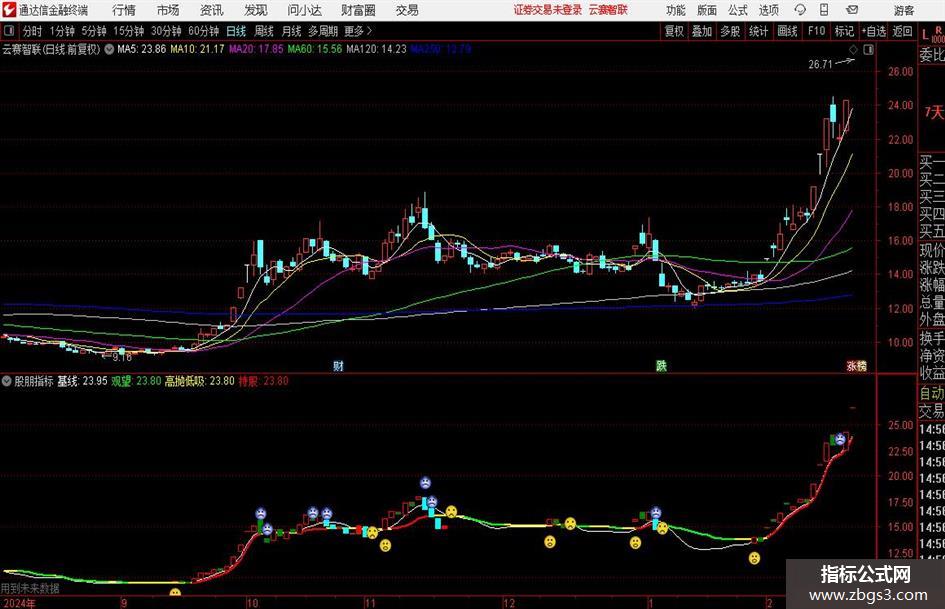The height and width of the screenshot is (609, 945).
Task: Click the 叠加 overlay button
Action: [702, 31]
